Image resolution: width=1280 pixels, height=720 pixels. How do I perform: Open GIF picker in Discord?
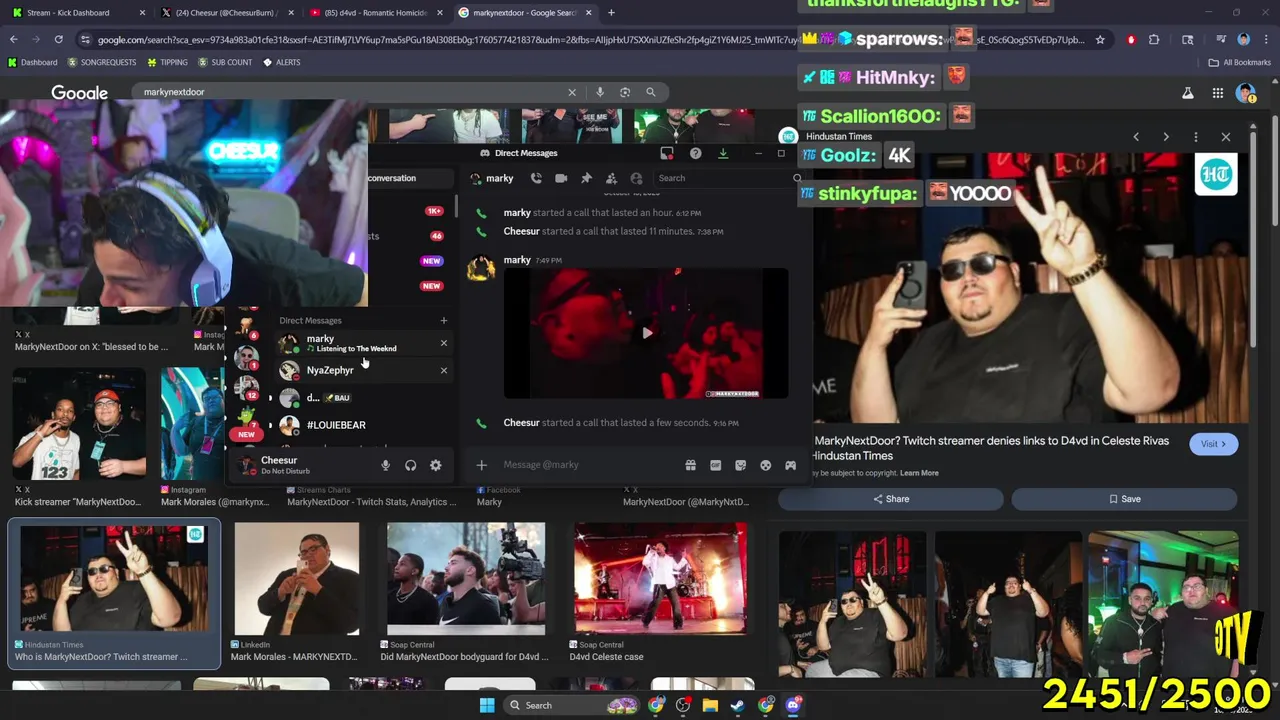pyautogui.click(x=715, y=465)
